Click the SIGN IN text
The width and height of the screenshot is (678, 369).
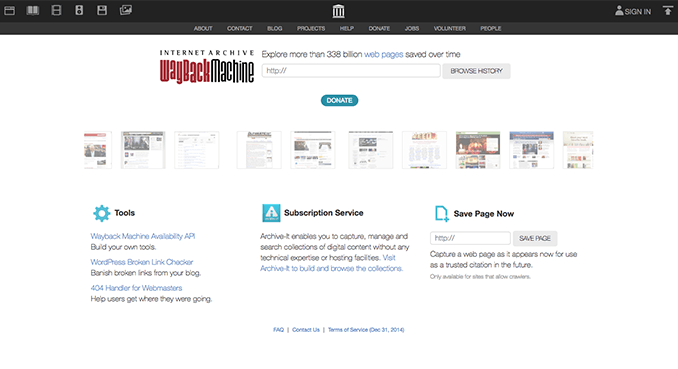pos(638,12)
